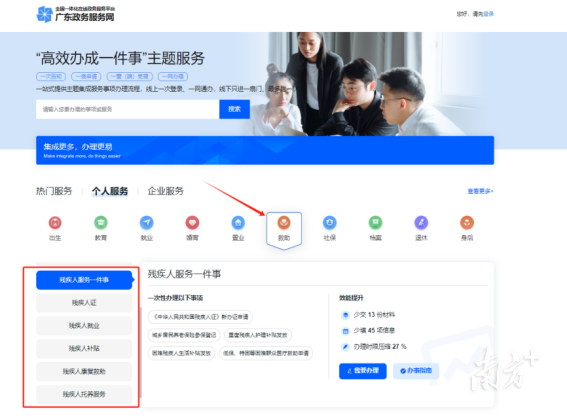Switch to the 热门服务 tab
Viewport: 567px width, 419px height.
pos(54,191)
